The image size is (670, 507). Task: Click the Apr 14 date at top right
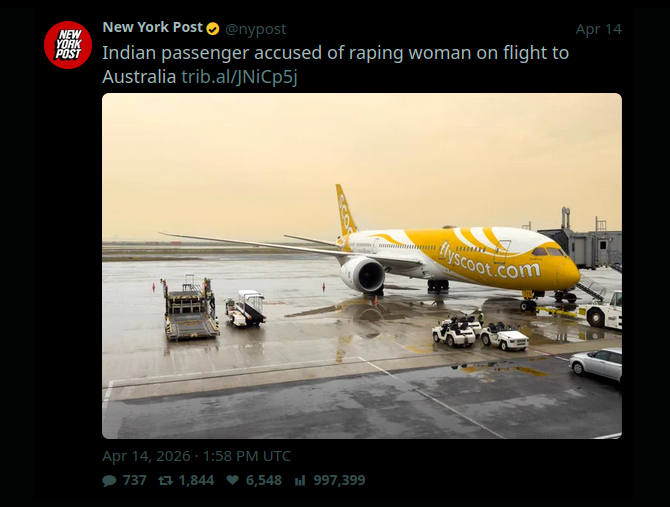(x=598, y=29)
